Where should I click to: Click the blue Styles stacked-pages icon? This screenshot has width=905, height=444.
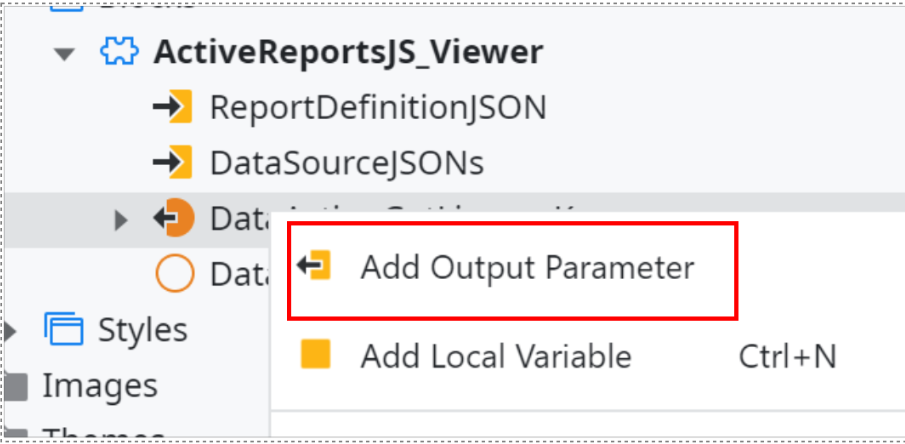[63, 329]
